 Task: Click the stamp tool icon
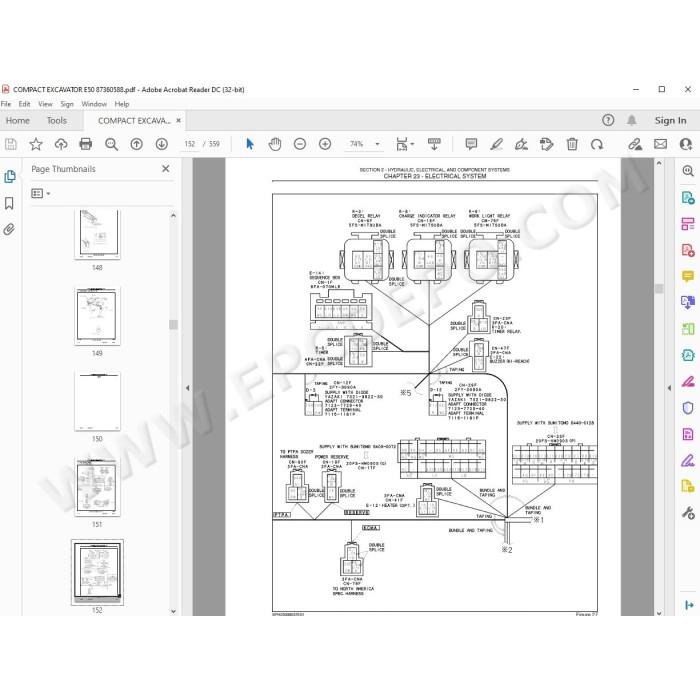[x=546, y=144]
